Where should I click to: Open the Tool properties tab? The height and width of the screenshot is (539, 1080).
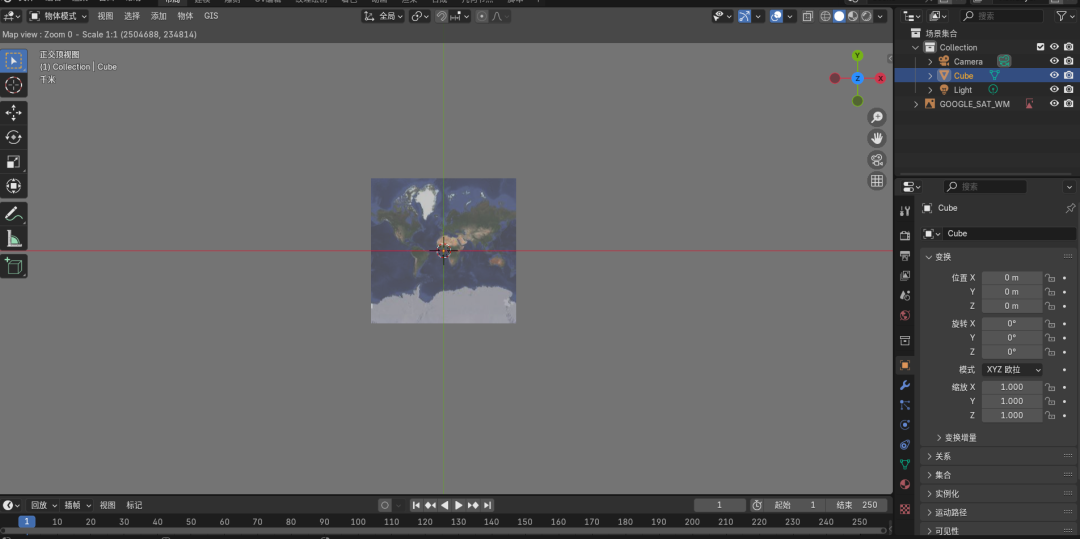point(905,211)
